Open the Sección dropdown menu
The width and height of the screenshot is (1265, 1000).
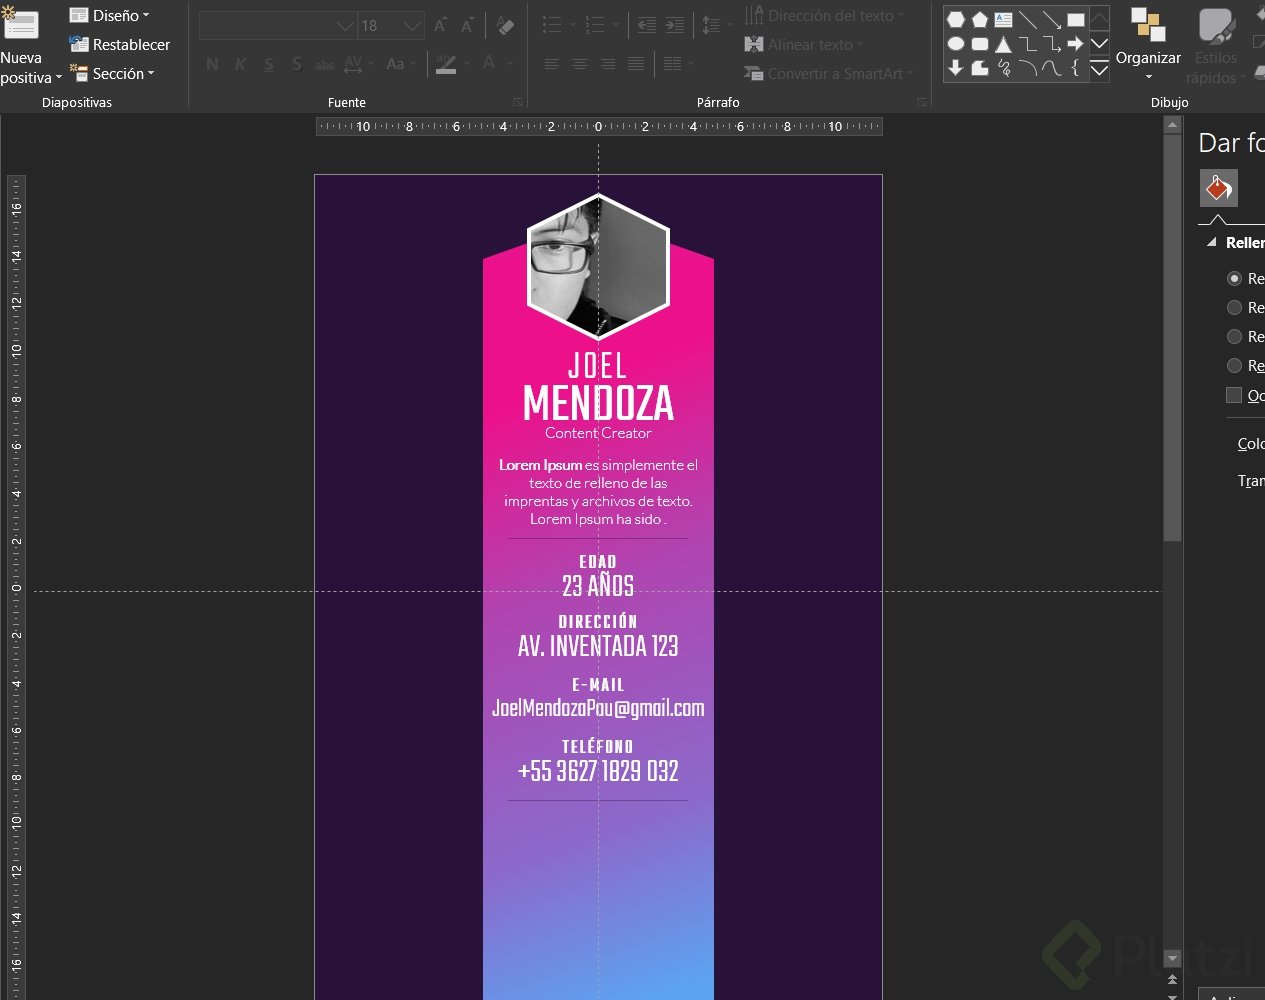[x=112, y=74]
